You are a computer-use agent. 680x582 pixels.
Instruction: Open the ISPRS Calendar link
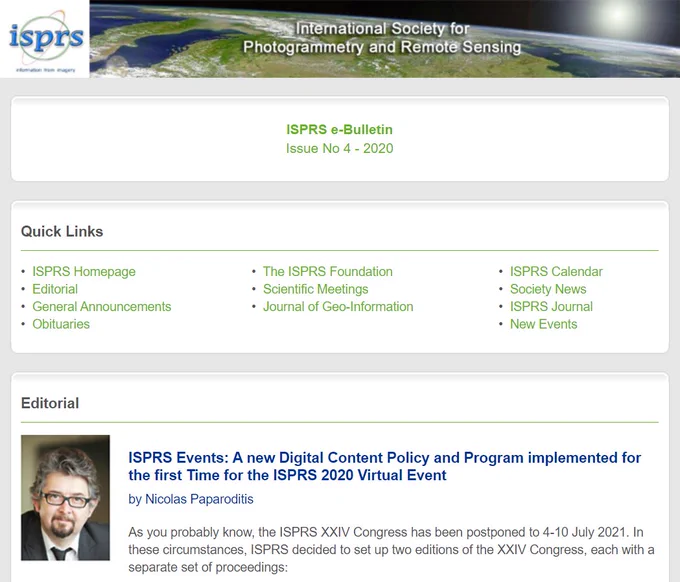click(556, 271)
